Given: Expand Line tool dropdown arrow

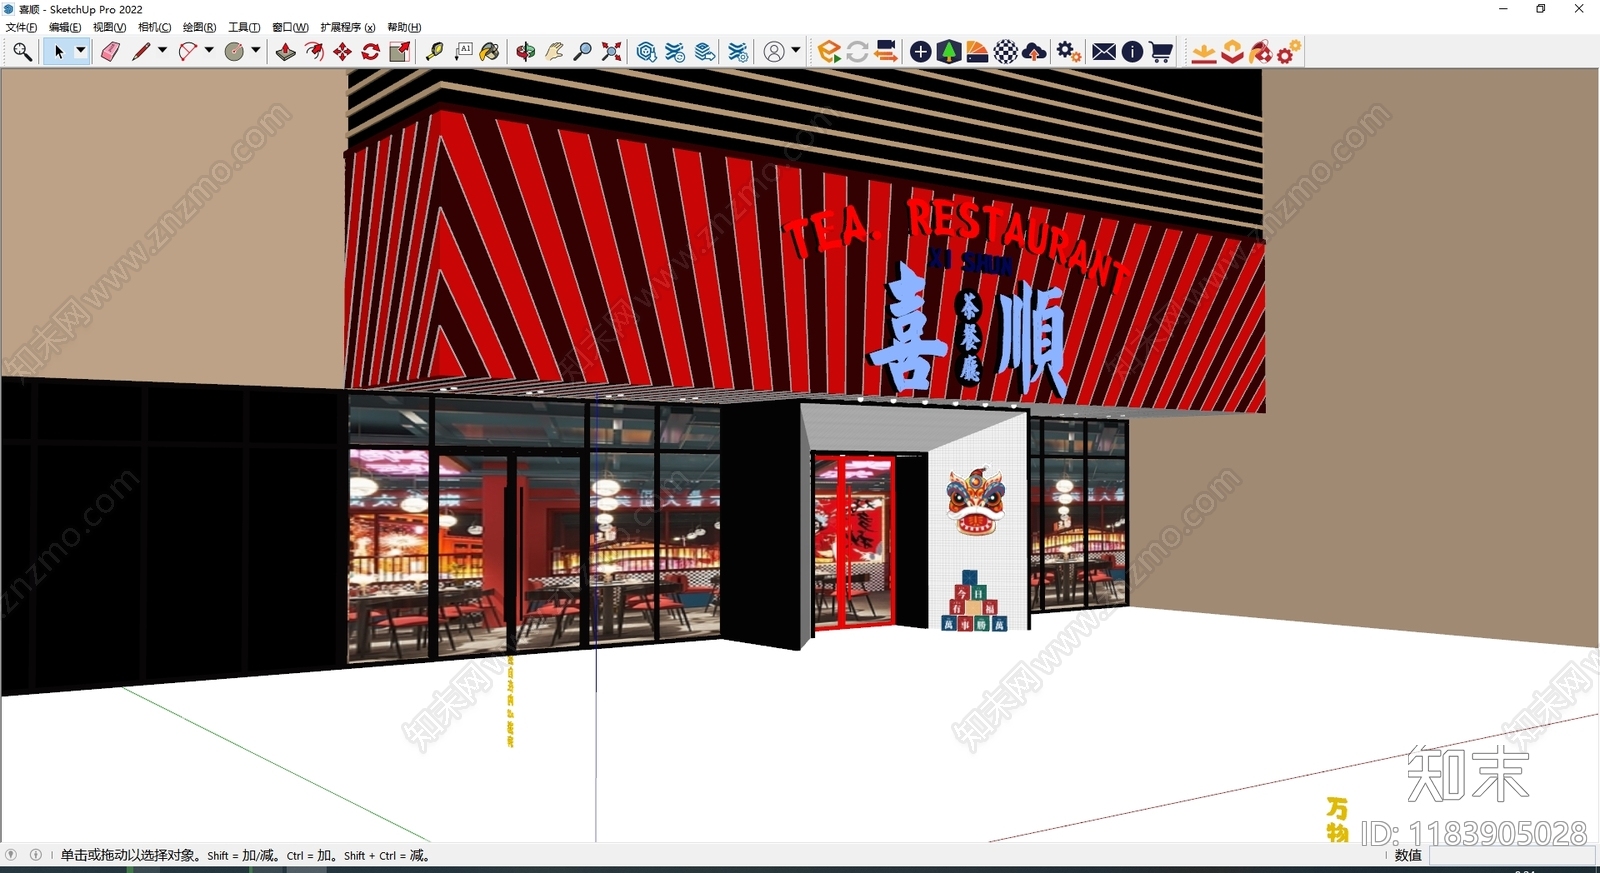Looking at the screenshot, I should 162,51.
